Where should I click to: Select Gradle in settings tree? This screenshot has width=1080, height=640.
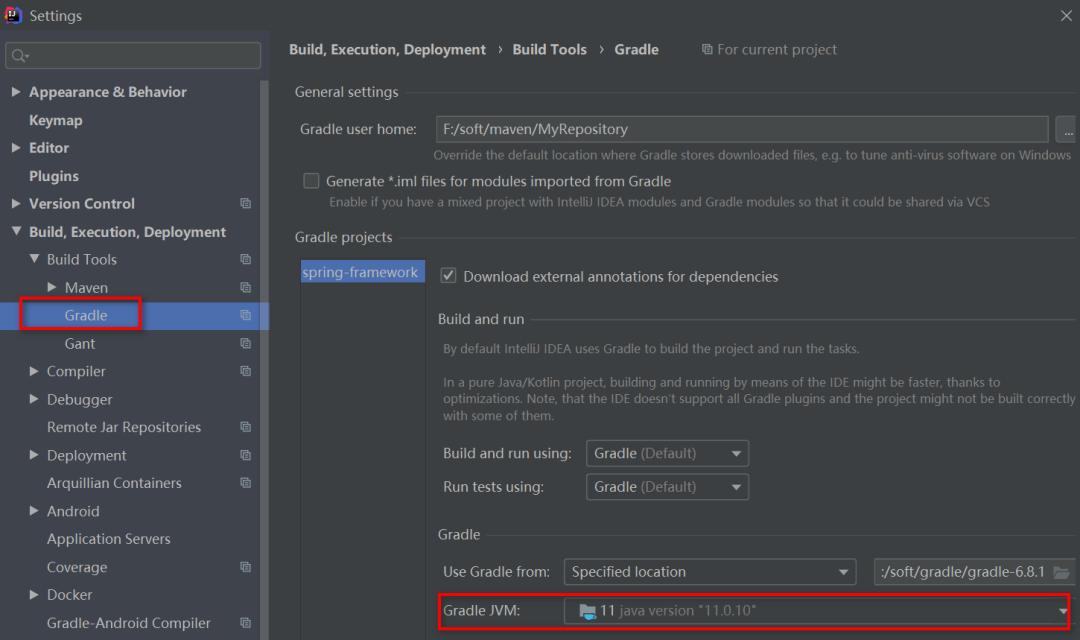(x=86, y=315)
